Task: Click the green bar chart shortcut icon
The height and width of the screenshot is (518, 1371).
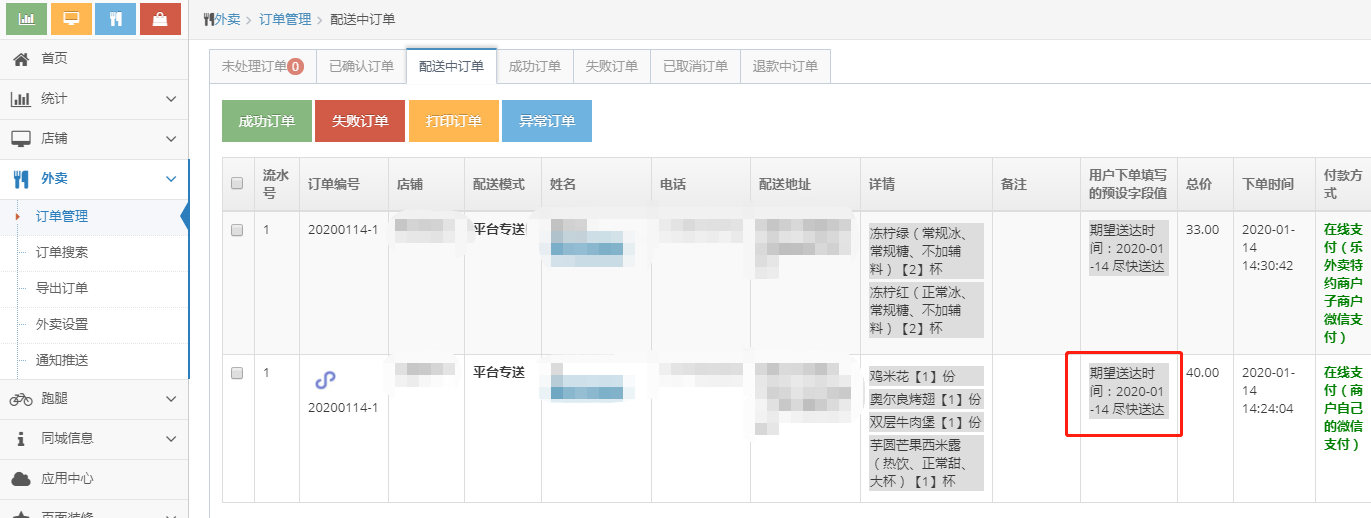Action: pyautogui.click(x=26, y=19)
